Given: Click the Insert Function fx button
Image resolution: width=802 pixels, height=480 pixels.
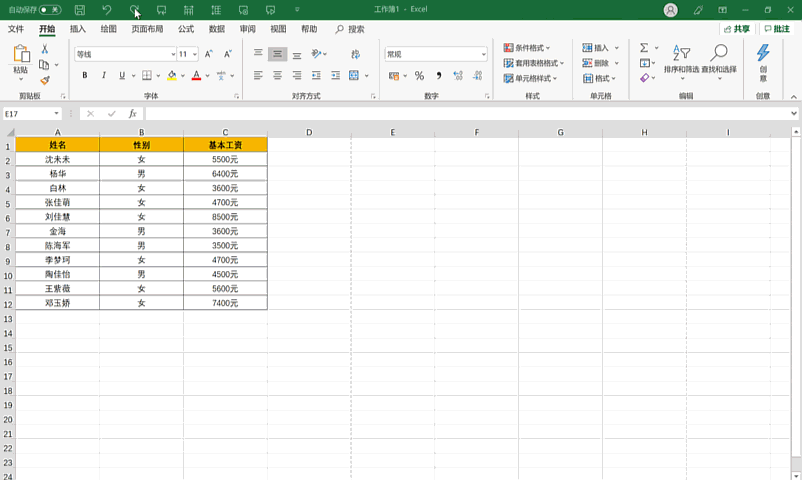Looking at the screenshot, I should tap(132, 114).
